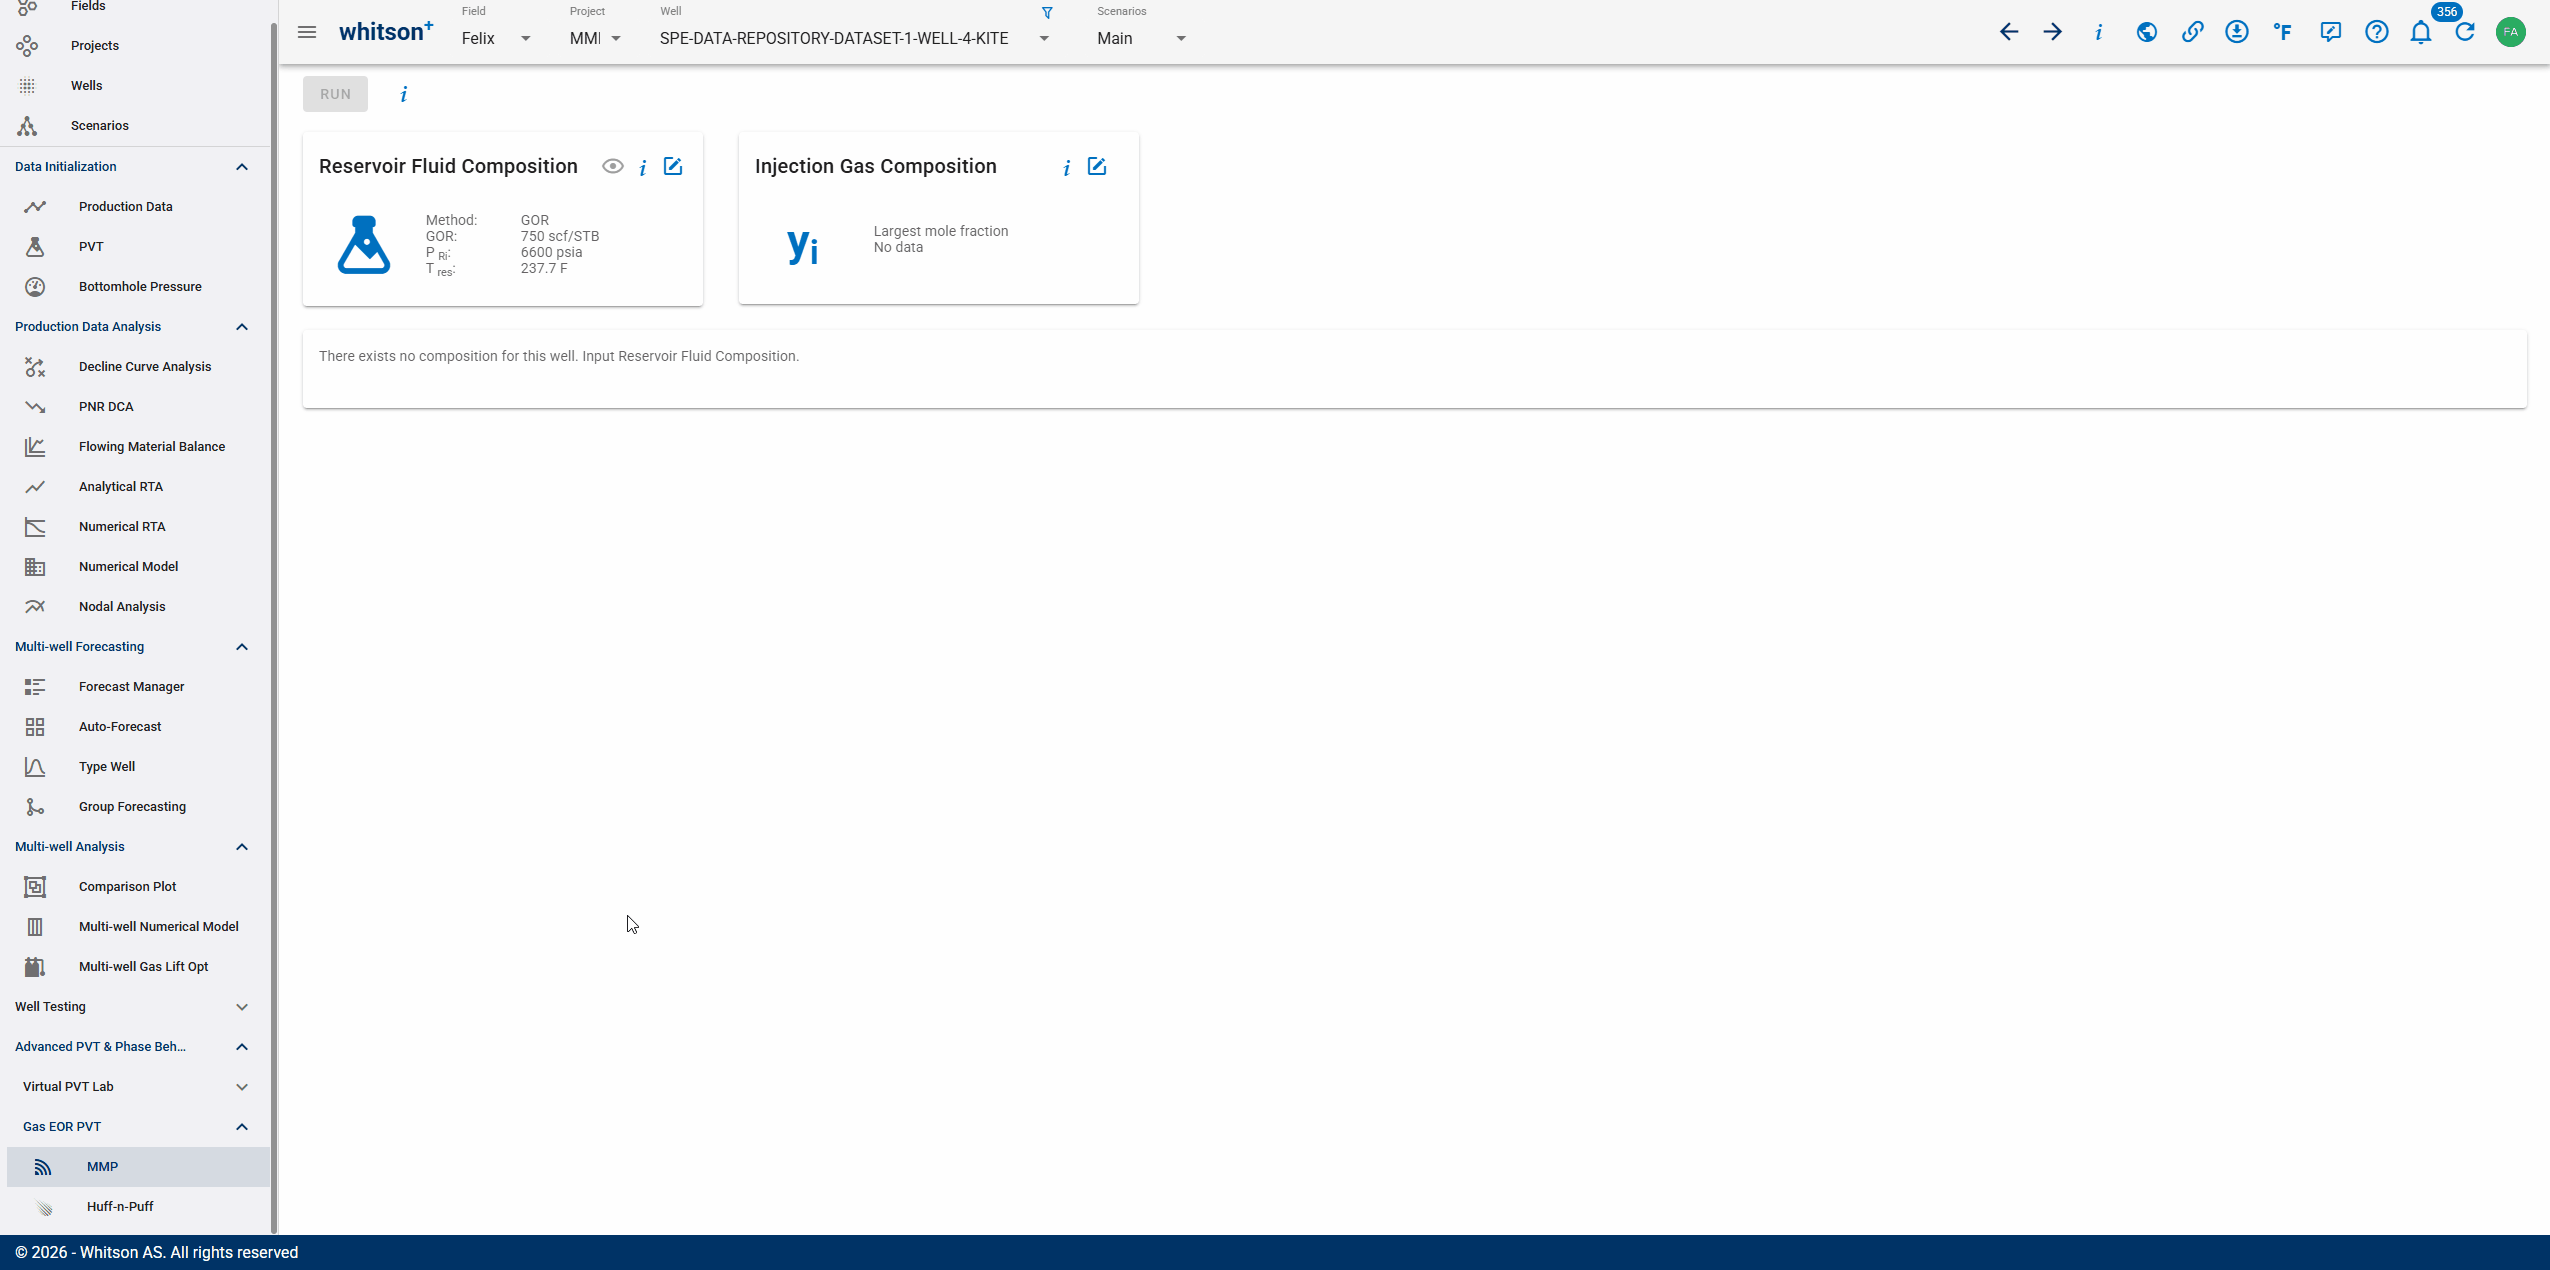Go forward with the right arrow icon
Image resolution: width=2550 pixels, height=1270 pixels.
[2053, 32]
